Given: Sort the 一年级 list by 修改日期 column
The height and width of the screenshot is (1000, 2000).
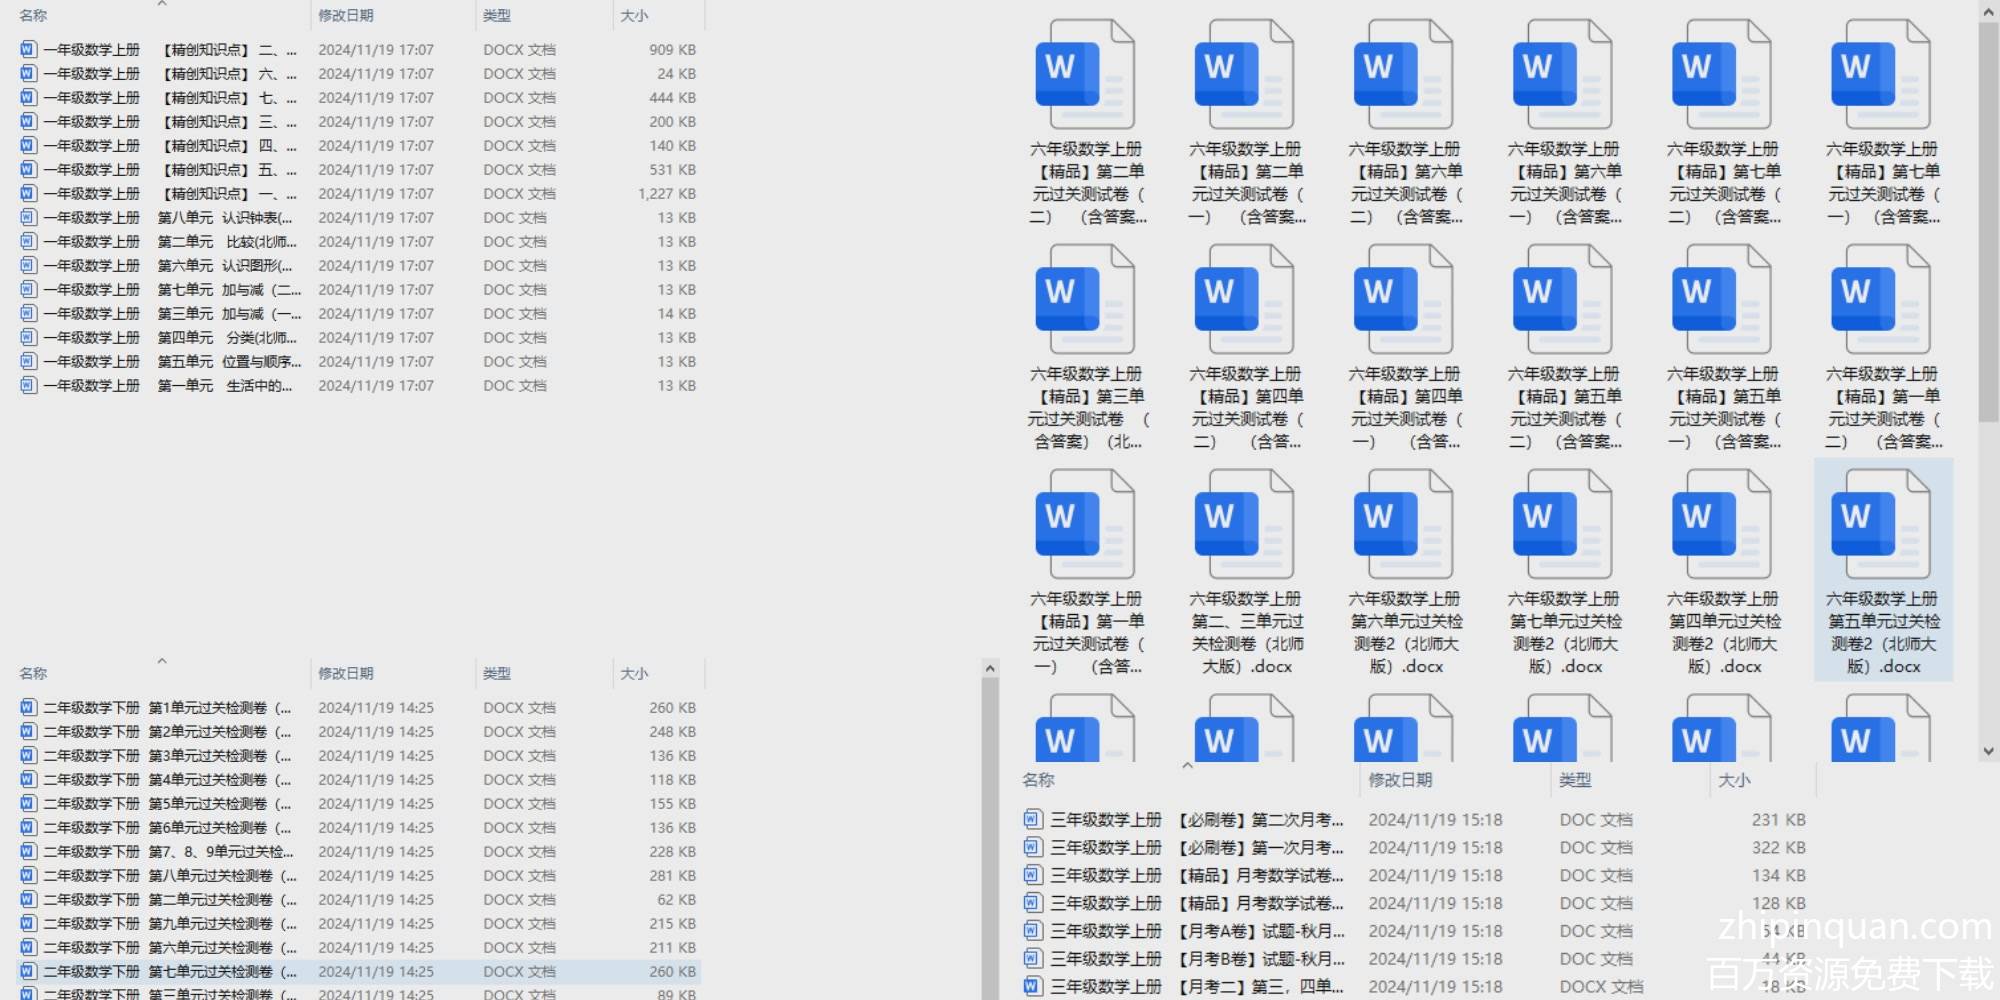Looking at the screenshot, I should point(346,16).
